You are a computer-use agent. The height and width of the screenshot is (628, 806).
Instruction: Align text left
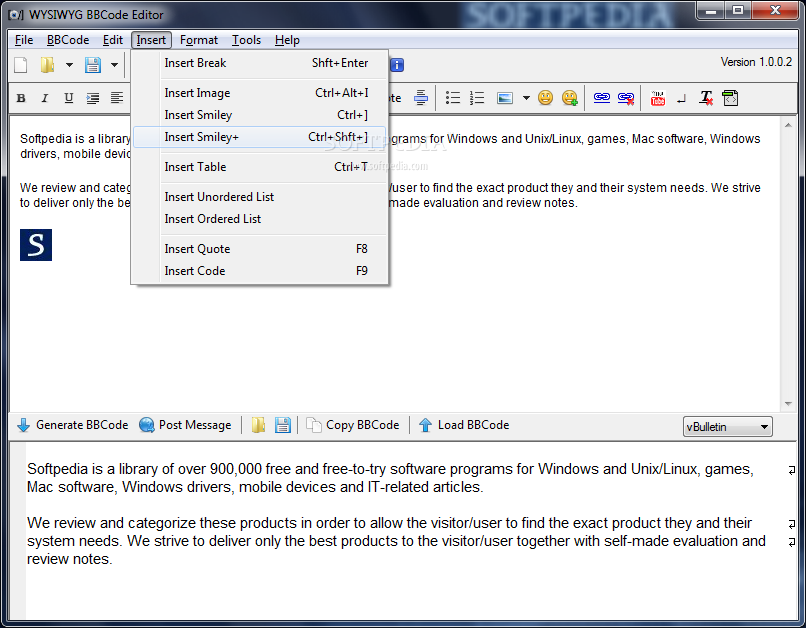click(117, 98)
